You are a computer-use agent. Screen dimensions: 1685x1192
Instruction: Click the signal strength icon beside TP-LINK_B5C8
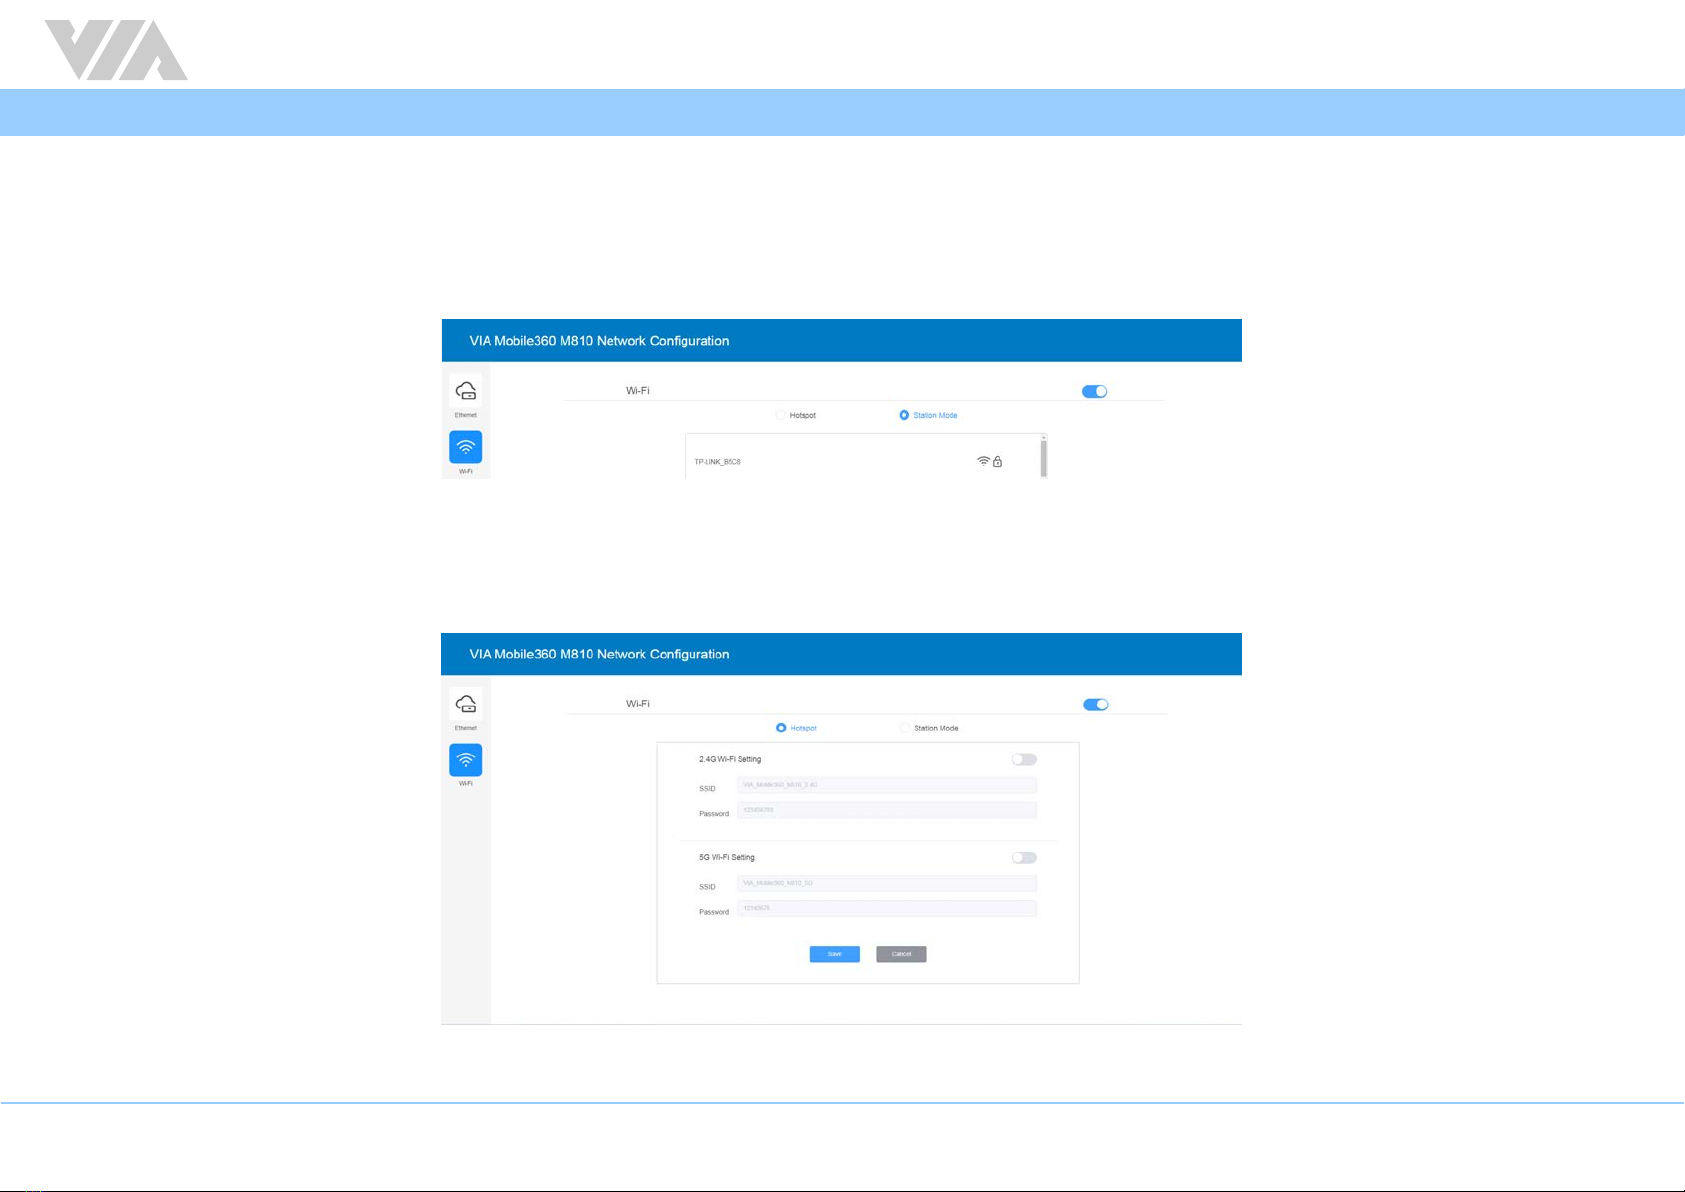coord(984,462)
